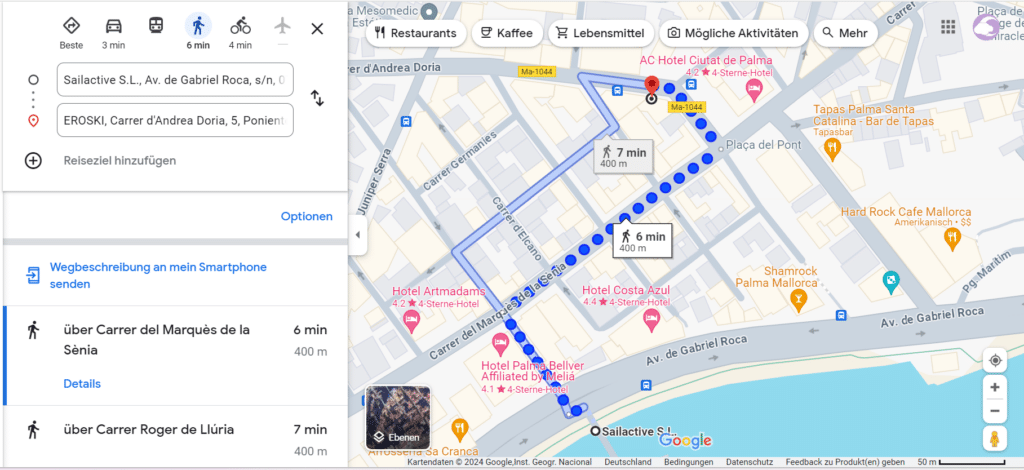Choose the cycling travel mode
This screenshot has width=1024, height=470.
point(240,33)
